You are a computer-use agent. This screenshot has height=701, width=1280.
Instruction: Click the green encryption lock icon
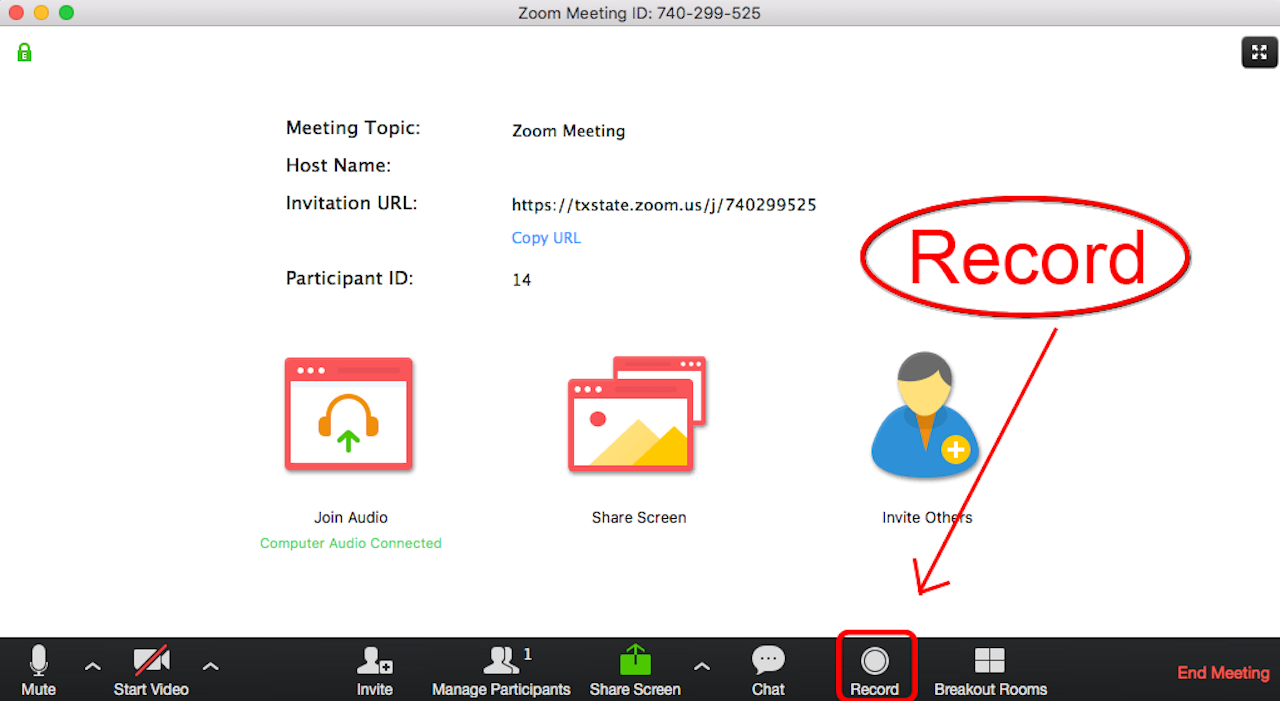[24, 53]
